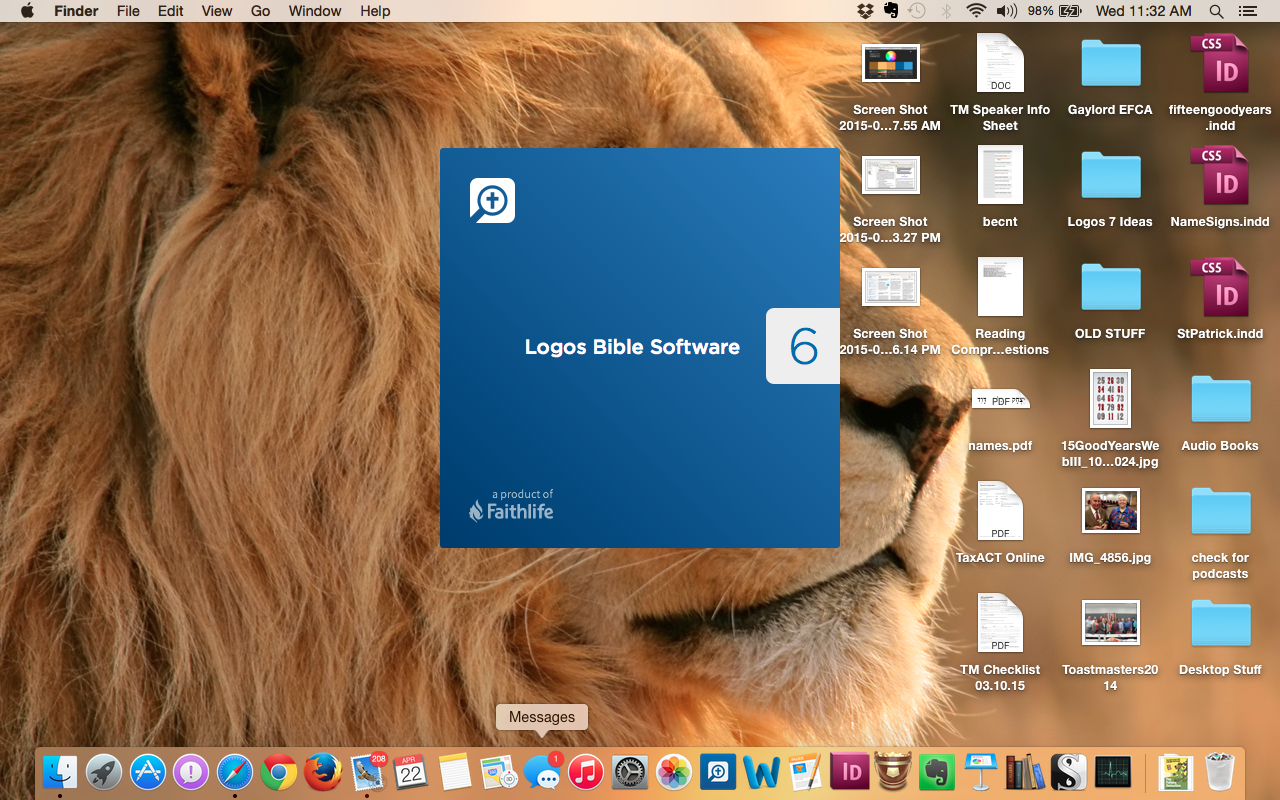This screenshot has width=1280, height=800.
Task: Open System Preferences from the Dock
Action: tap(629, 772)
